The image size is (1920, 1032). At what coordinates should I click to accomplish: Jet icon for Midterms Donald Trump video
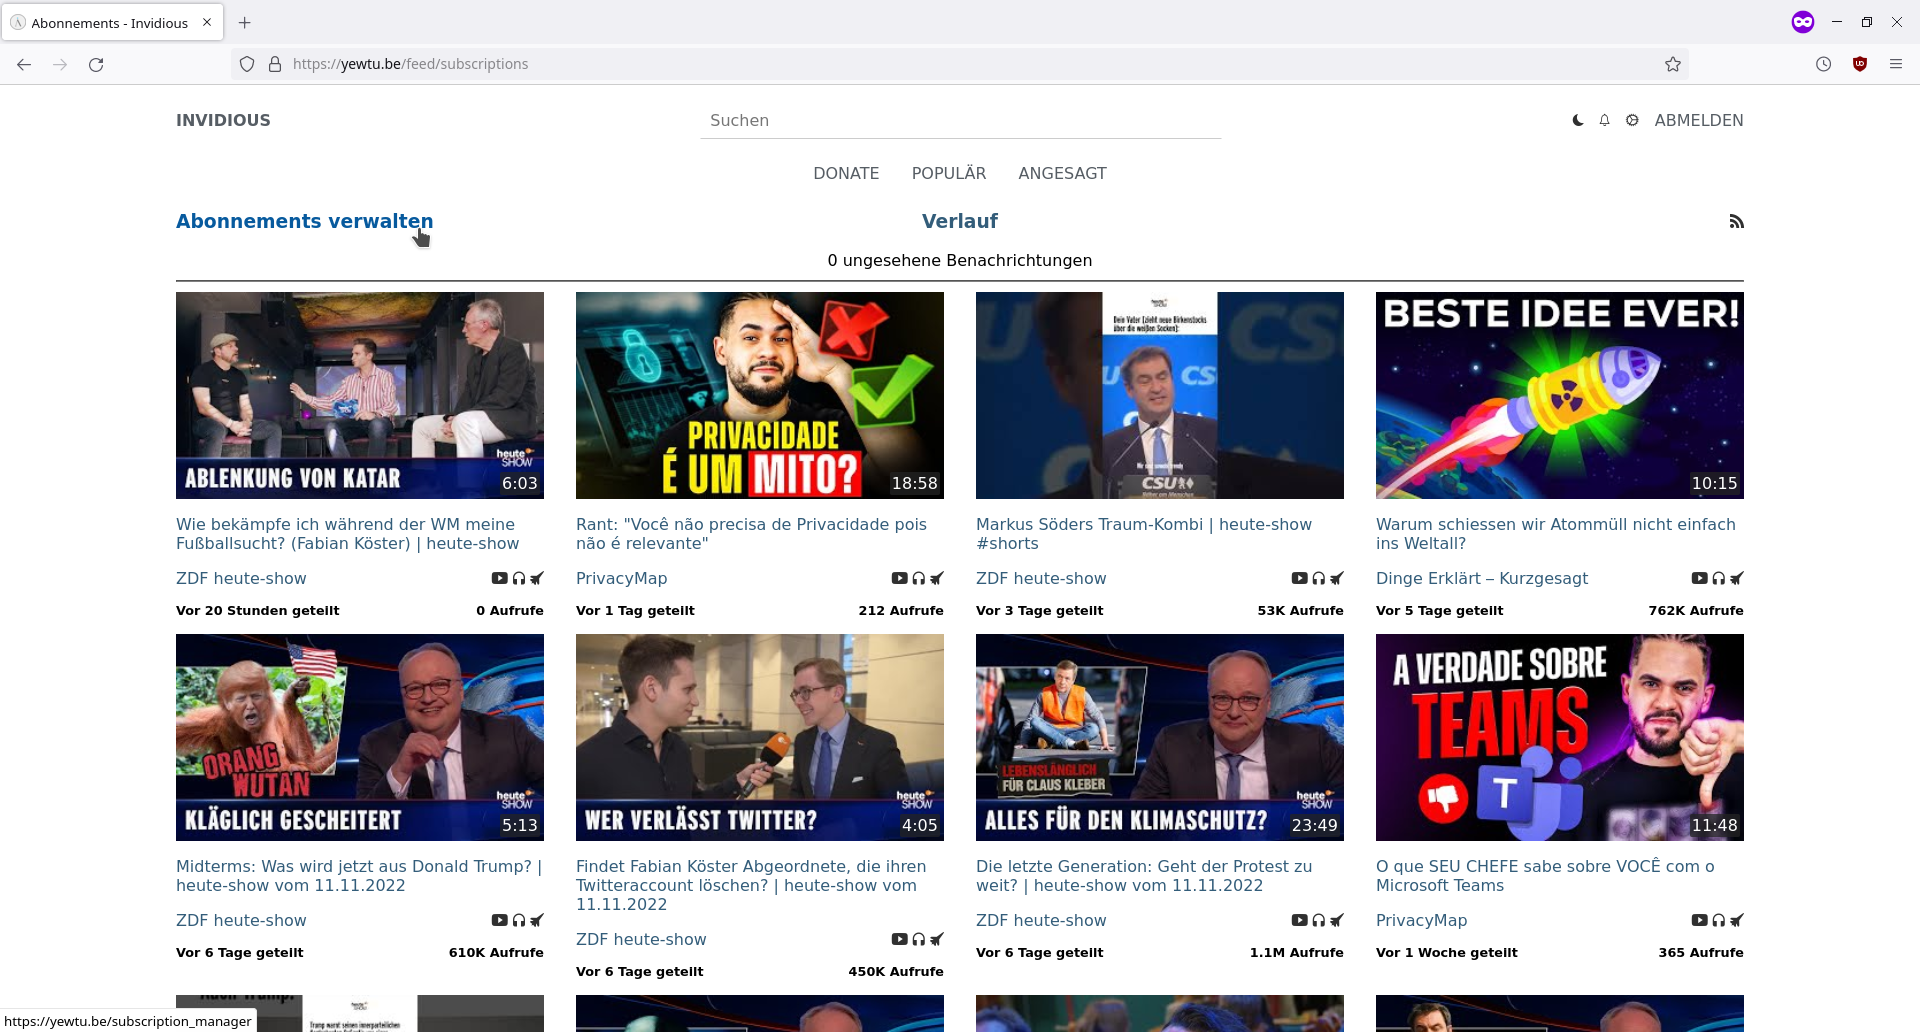tap(537, 920)
